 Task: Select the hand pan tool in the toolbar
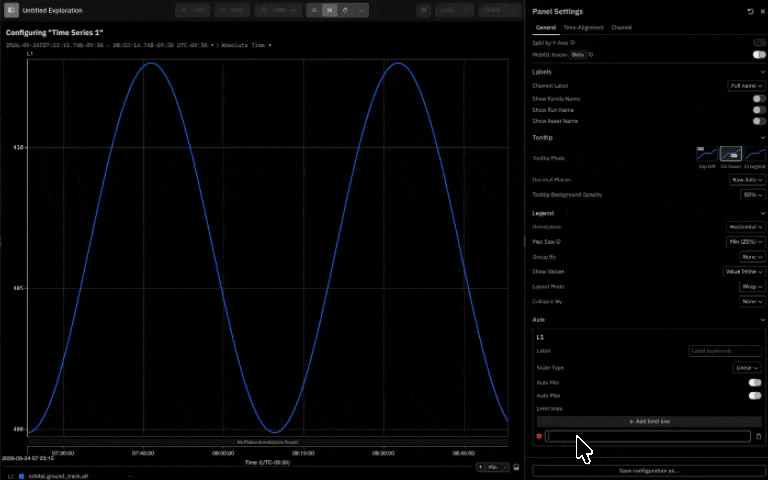(345, 10)
